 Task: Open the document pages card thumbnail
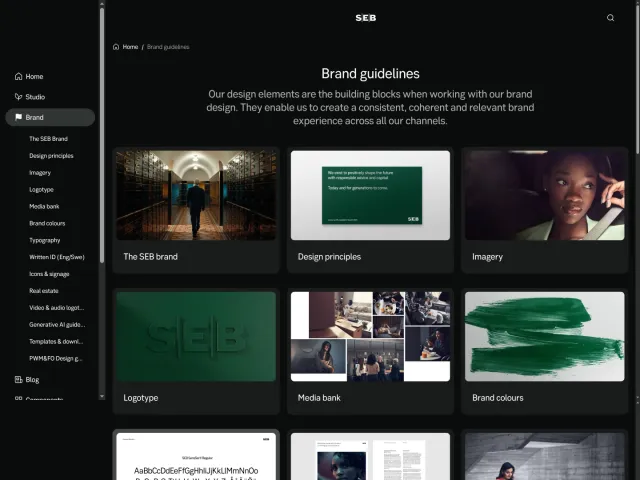click(x=370, y=456)
